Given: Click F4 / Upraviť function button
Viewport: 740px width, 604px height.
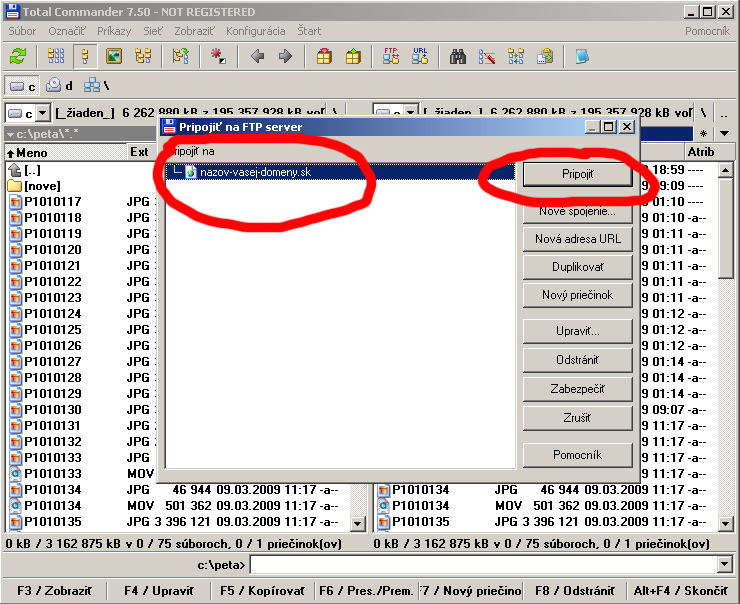Looking at the screenshot, I should [x=159, y=591].
